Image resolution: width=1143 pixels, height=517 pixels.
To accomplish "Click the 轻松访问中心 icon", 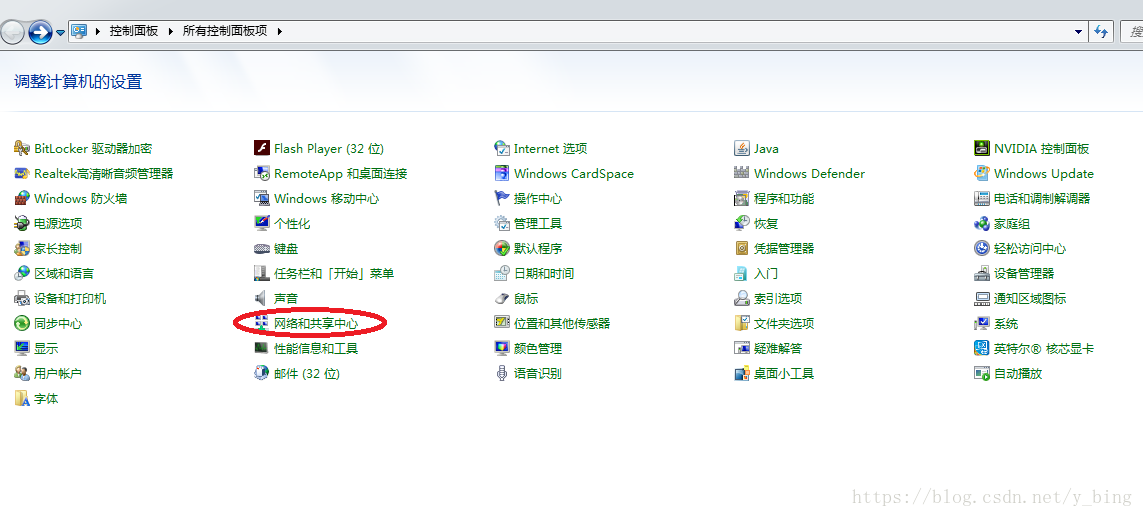I will (982, 249).
